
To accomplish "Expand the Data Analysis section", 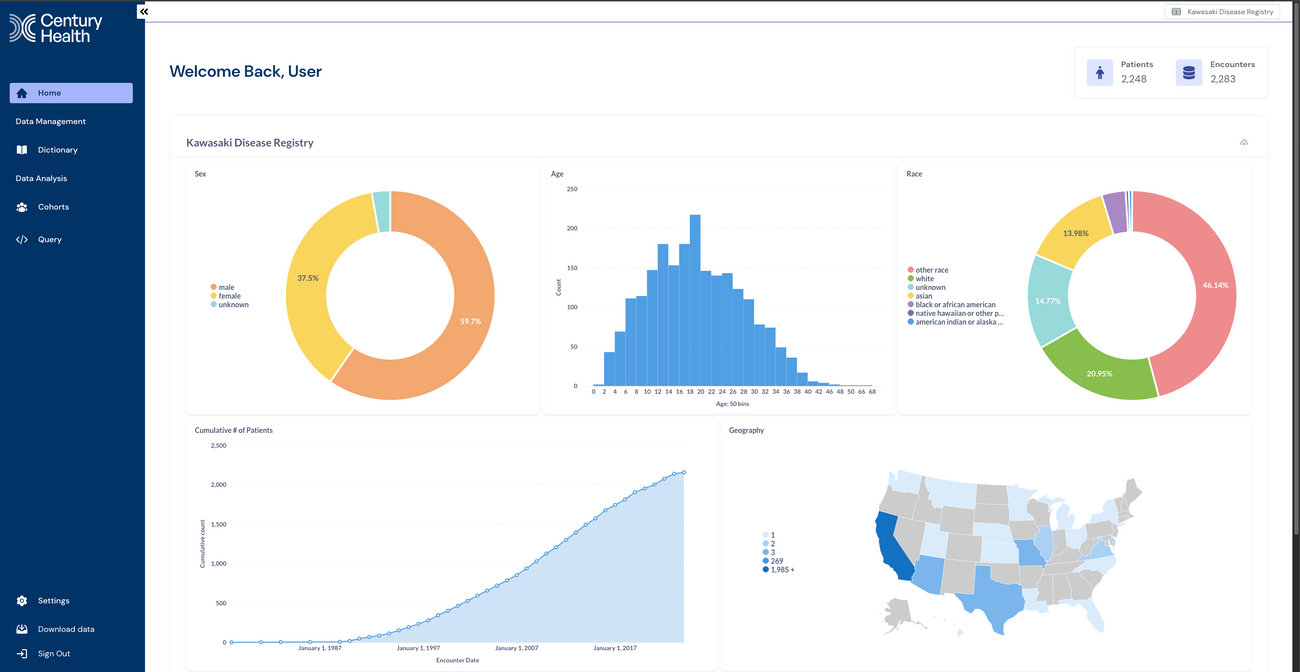I will (x=42, y=179).
